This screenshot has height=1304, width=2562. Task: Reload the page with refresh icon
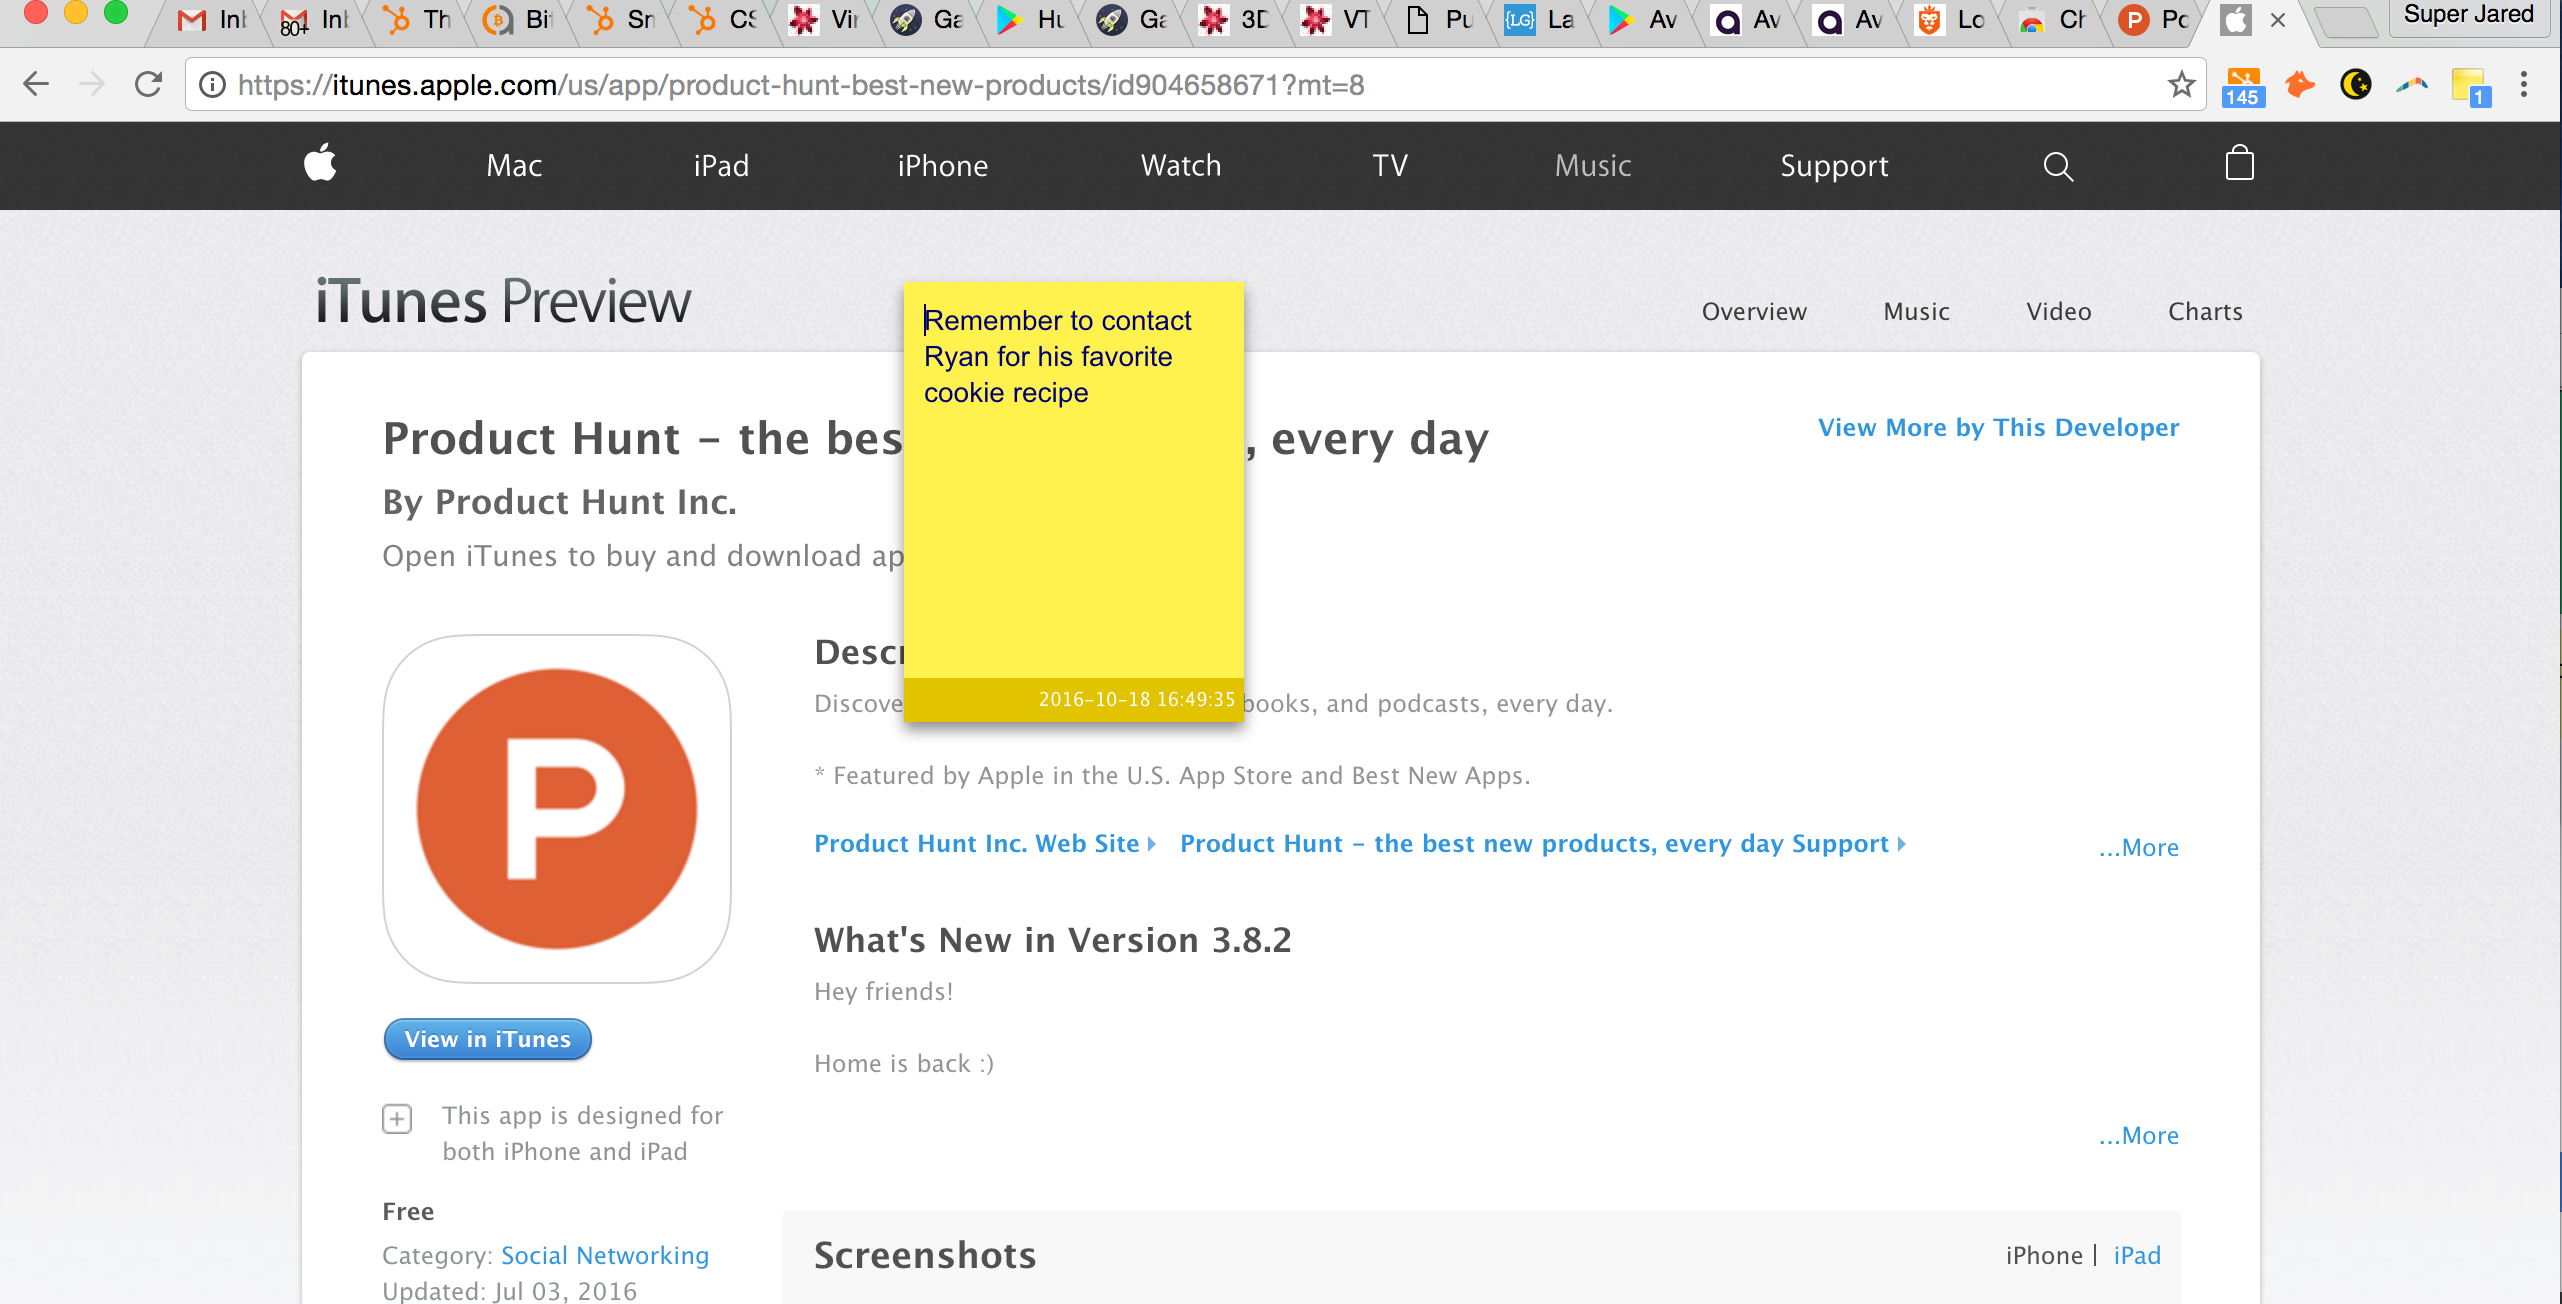pos(148,85)
